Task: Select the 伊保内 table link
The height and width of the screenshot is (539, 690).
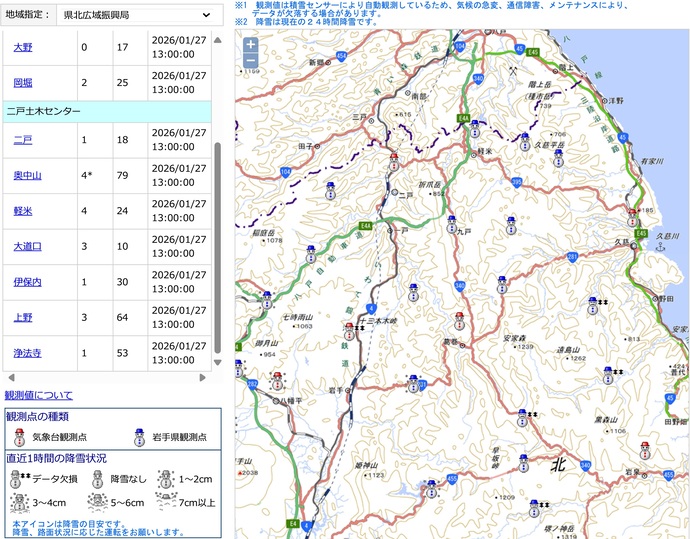Action: click(27, 282)
